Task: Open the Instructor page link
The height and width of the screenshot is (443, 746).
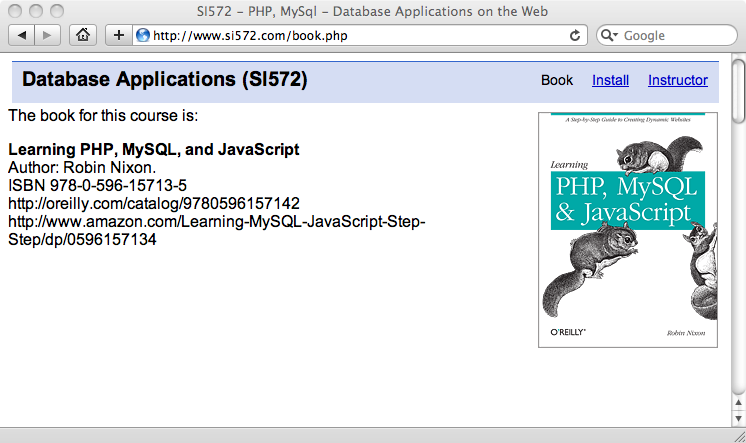Action: pyautogui.click(x=677, y=80)
